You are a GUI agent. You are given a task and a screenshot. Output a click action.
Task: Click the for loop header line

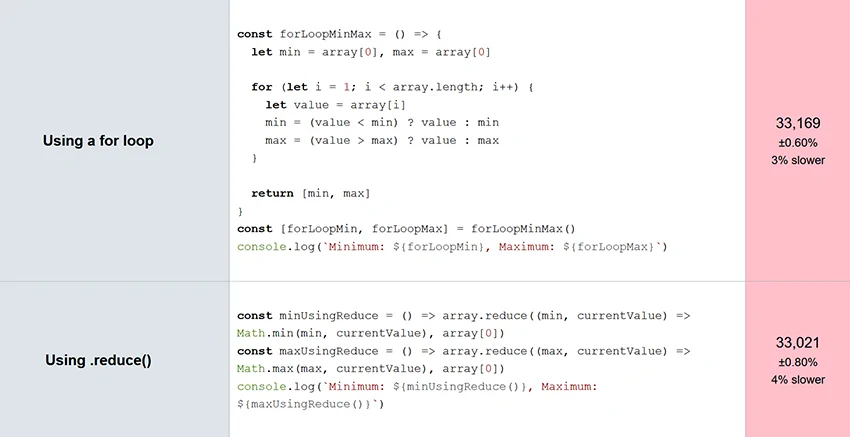tap(392, 87)
